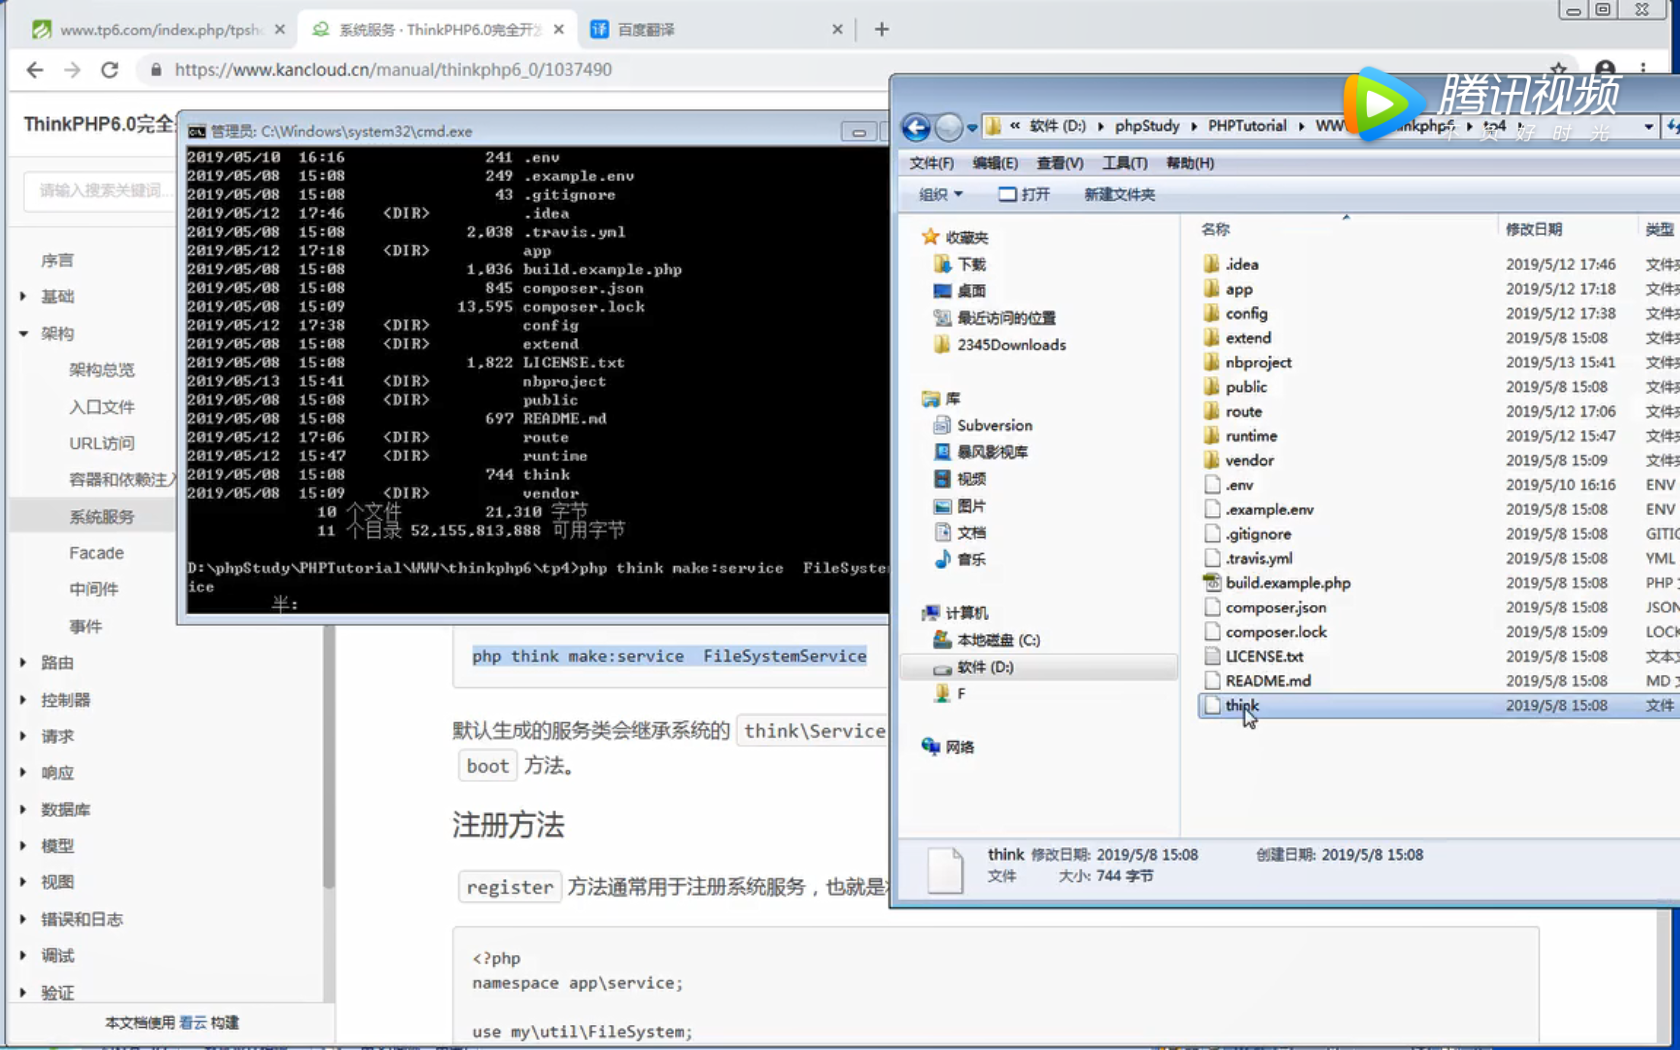Click the 打开 toolbar button
The width and height of the screenshot is (1680, 1050).
[1024, 194]
